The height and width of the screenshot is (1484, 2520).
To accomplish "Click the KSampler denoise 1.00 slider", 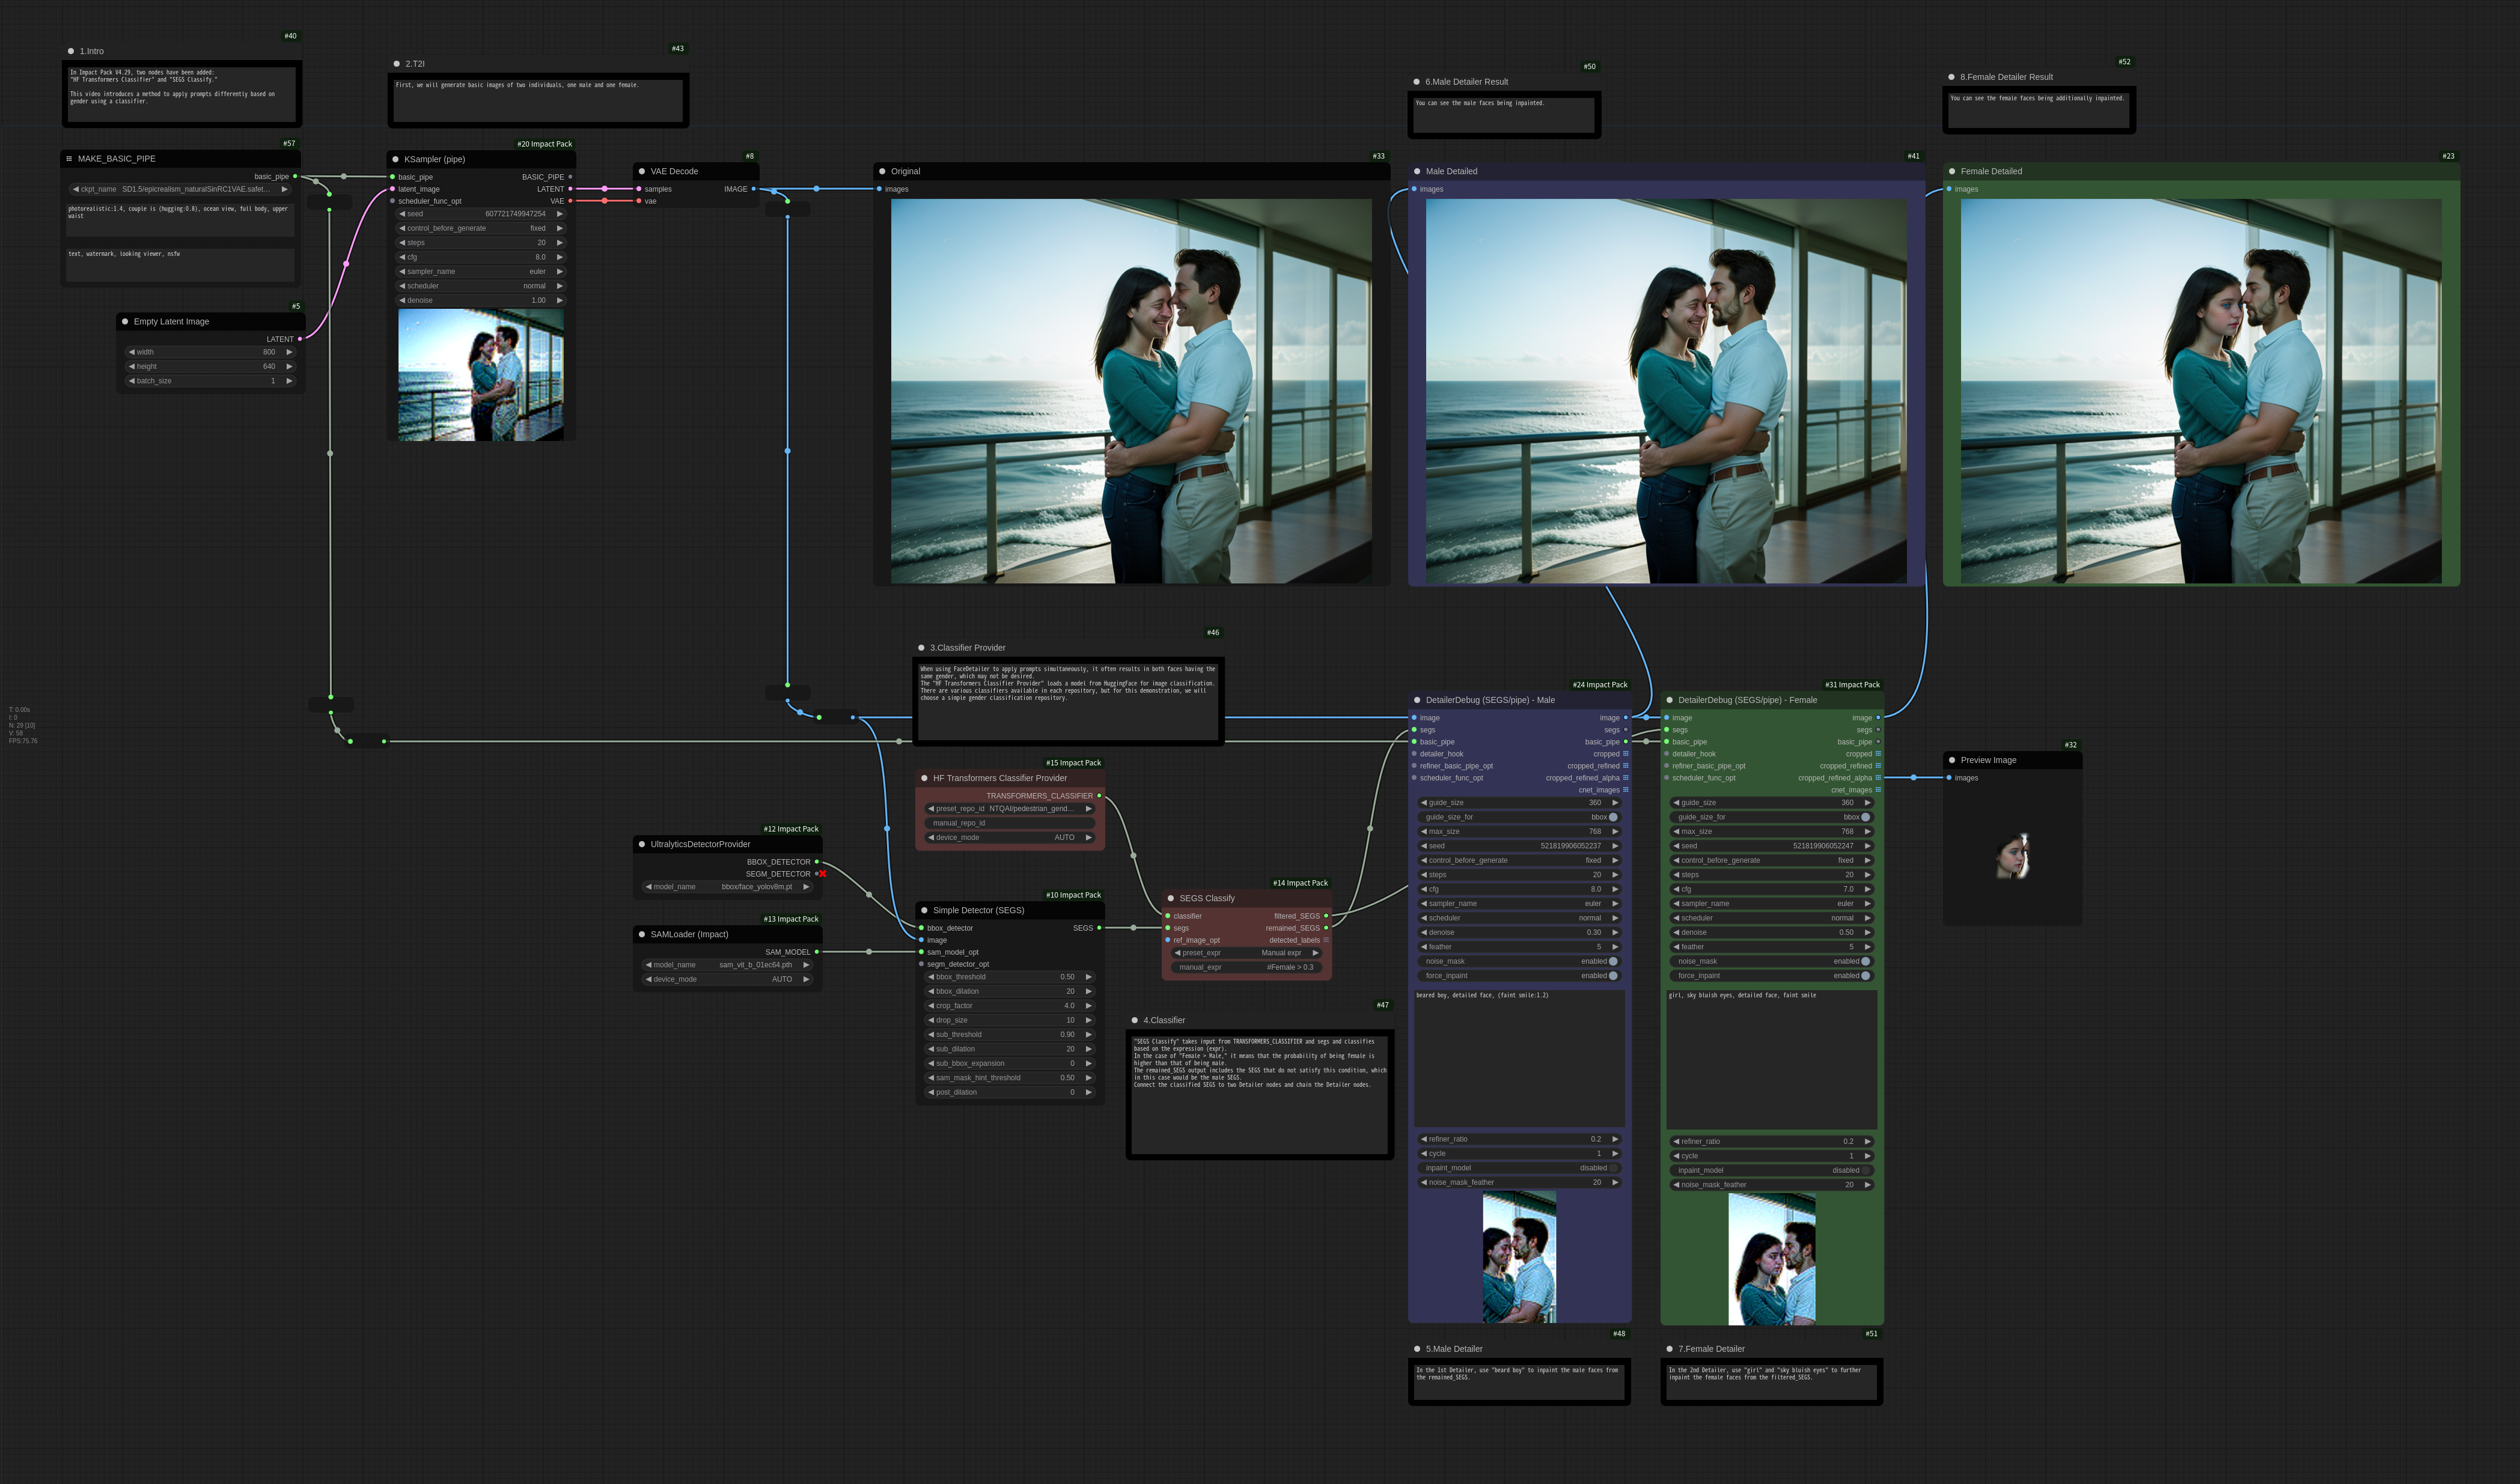I will coord(481,300).
